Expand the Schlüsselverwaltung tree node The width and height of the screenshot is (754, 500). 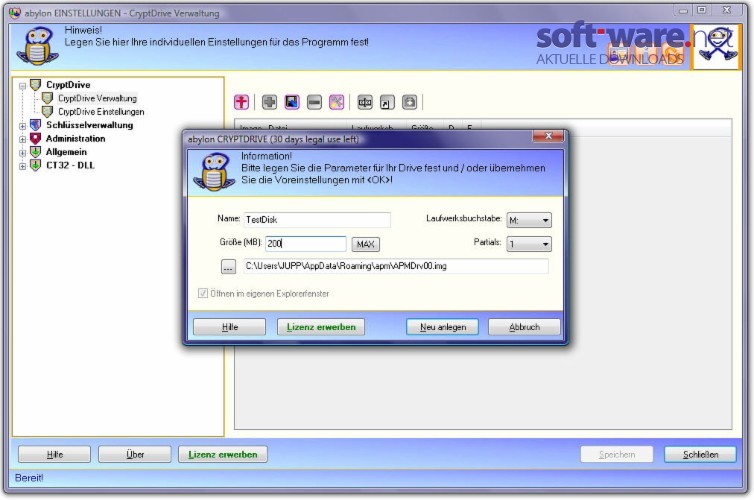[22, 126]
